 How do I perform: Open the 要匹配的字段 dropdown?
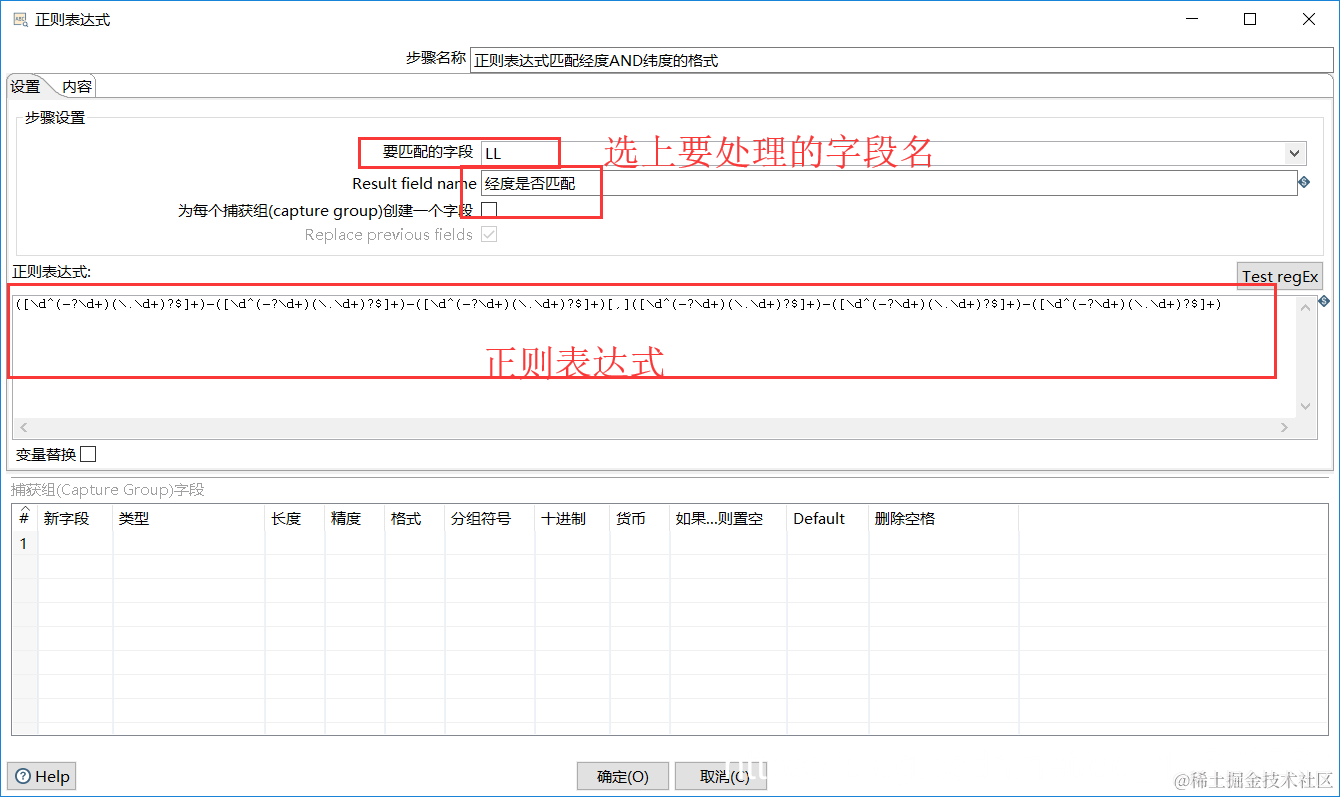(x=1295, y=153)
